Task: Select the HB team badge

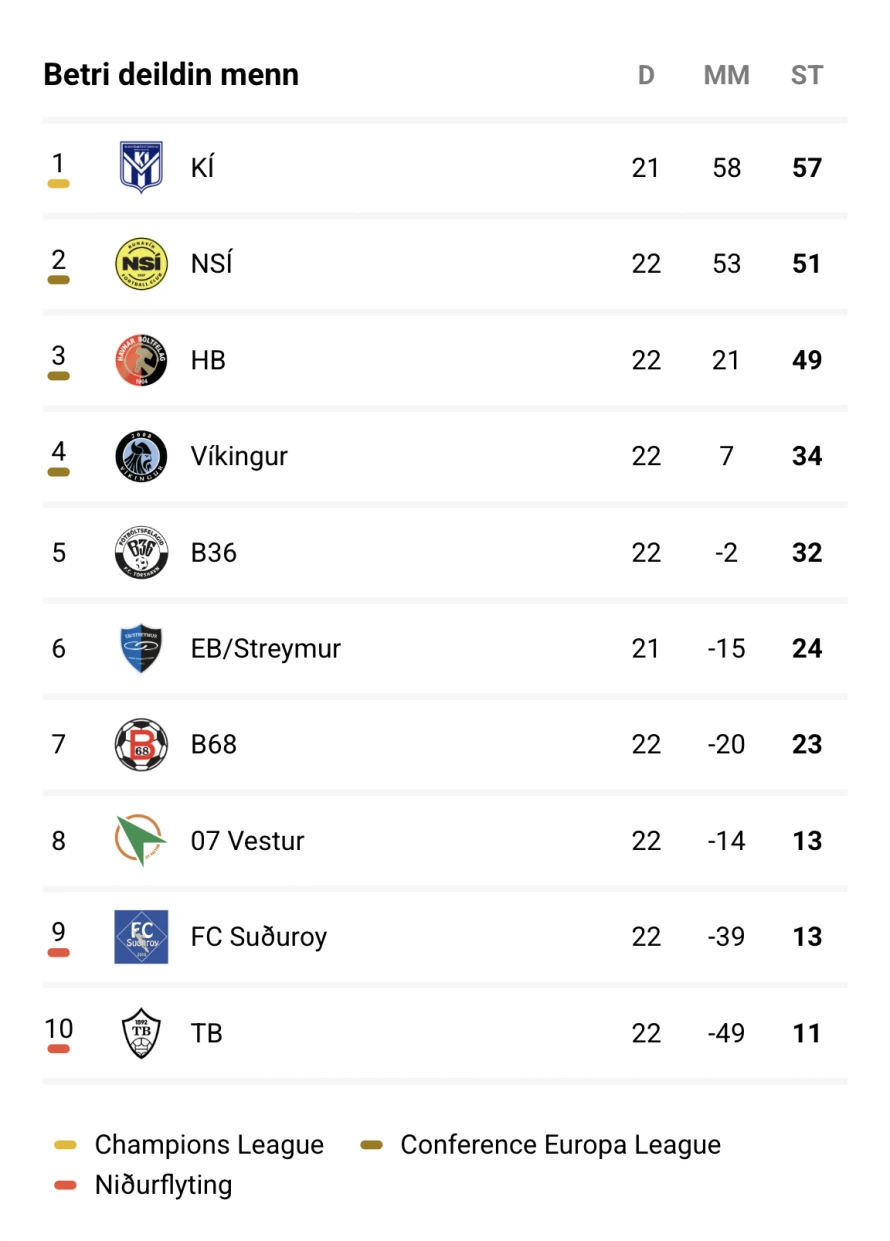Action: pos(141,360)
